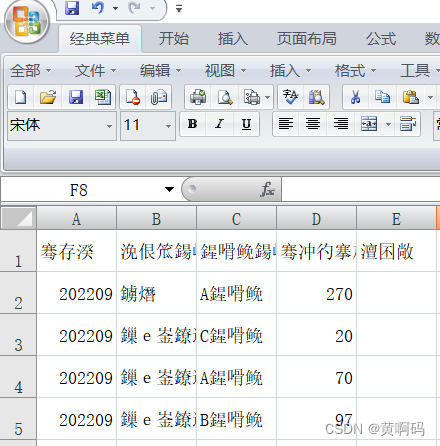Click the Print Preview magnifier icon
This screenshot has height=446, width=440.
point(225,97)
